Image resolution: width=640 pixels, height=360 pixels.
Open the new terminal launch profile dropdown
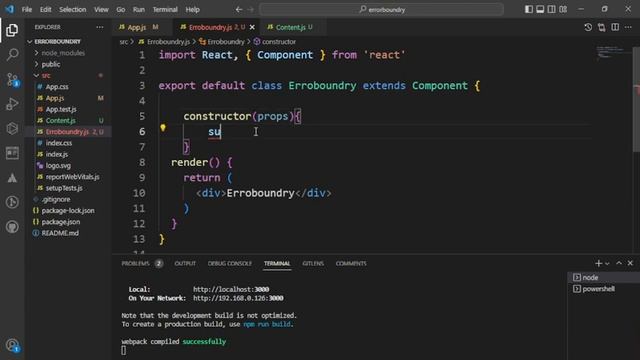click(x=607, y=264)
